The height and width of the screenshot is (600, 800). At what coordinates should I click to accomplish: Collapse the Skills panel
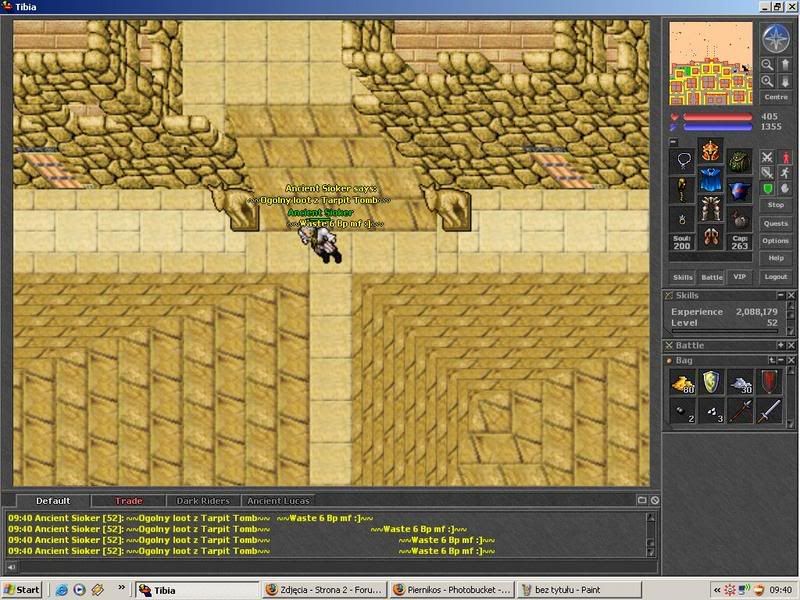click(781, 295)
